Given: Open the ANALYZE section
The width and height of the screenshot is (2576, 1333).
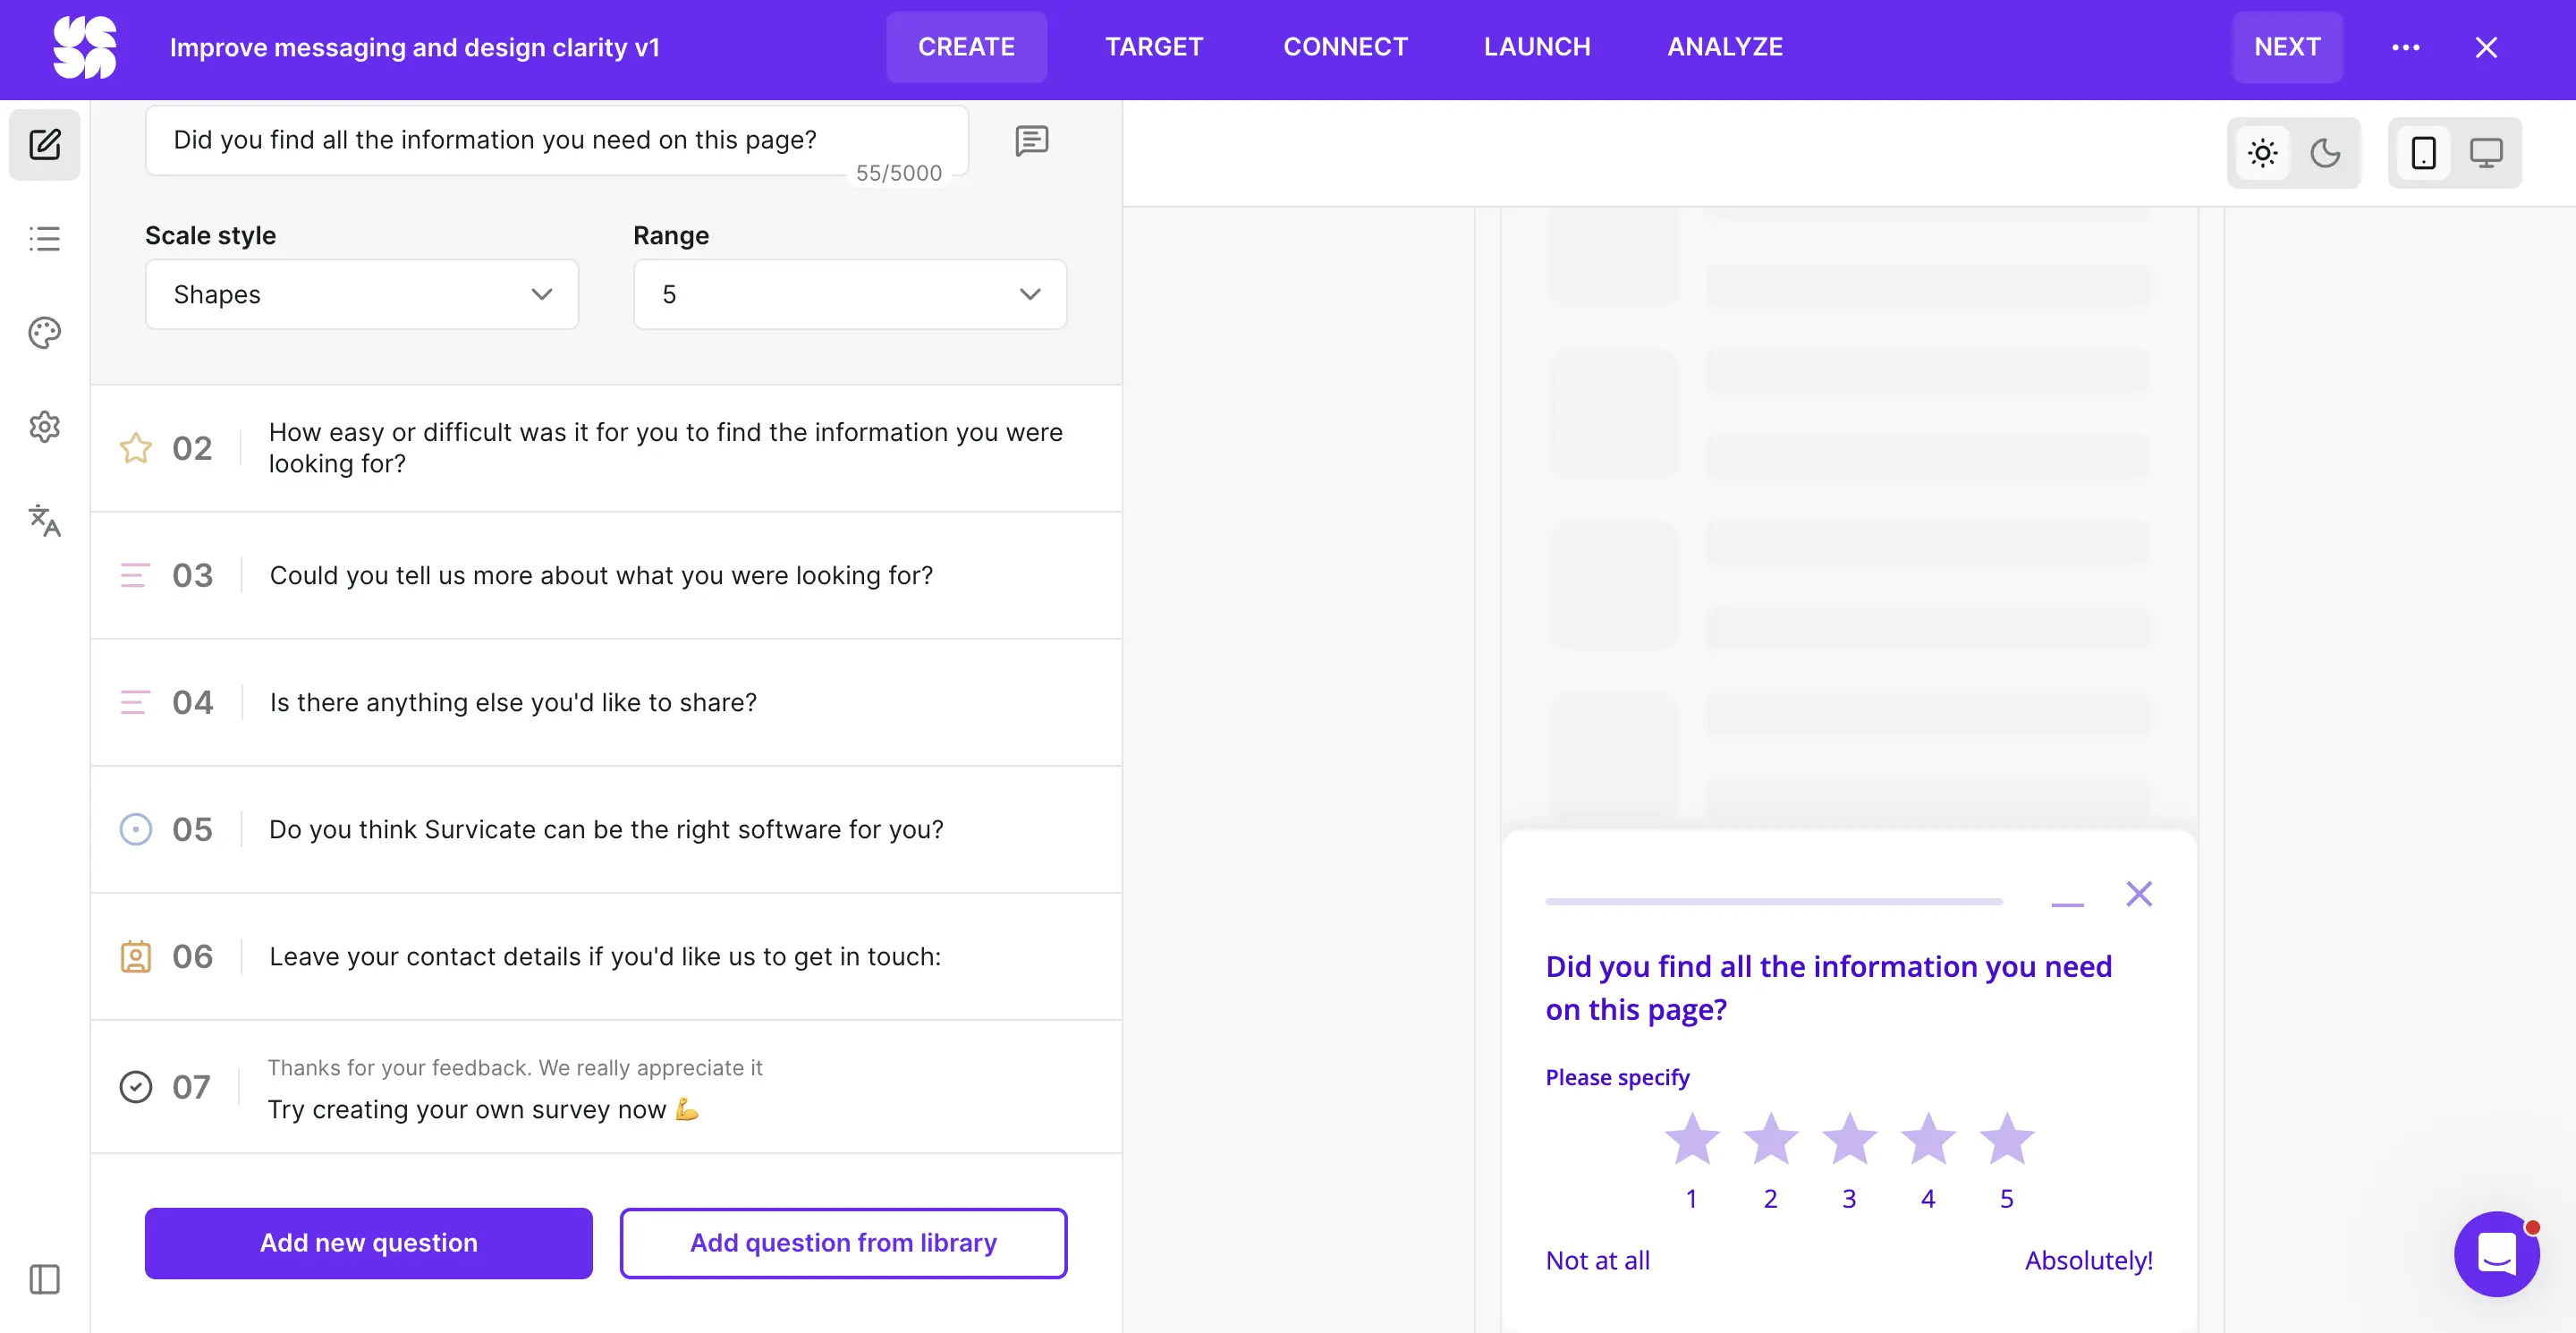Looking at the screenshot, I should [1724, 46].
